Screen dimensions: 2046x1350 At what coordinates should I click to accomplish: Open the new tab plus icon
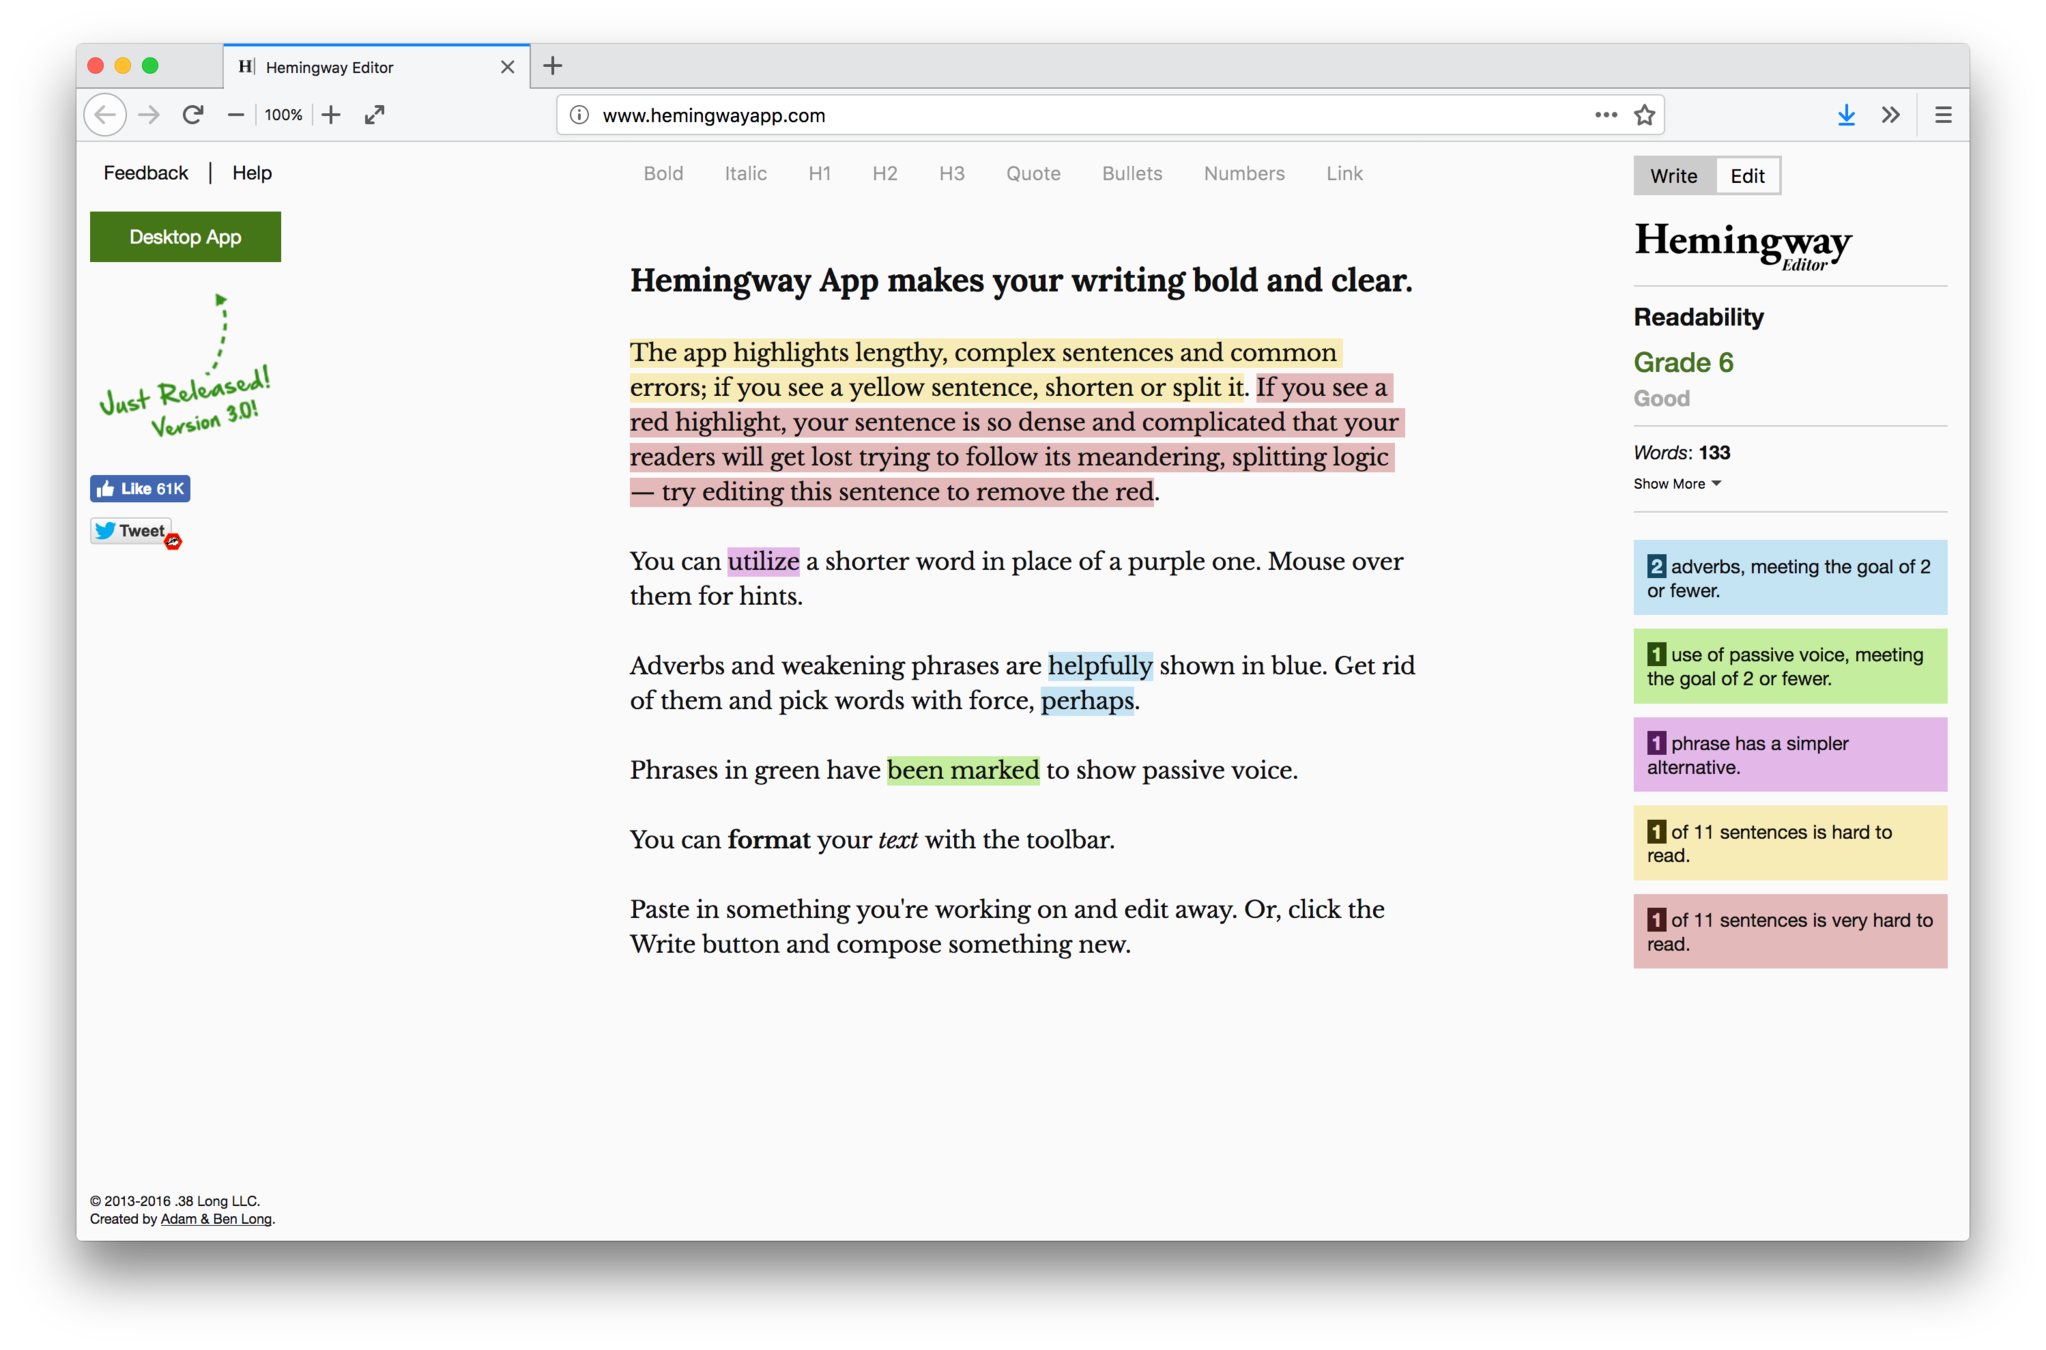(553, 66)
